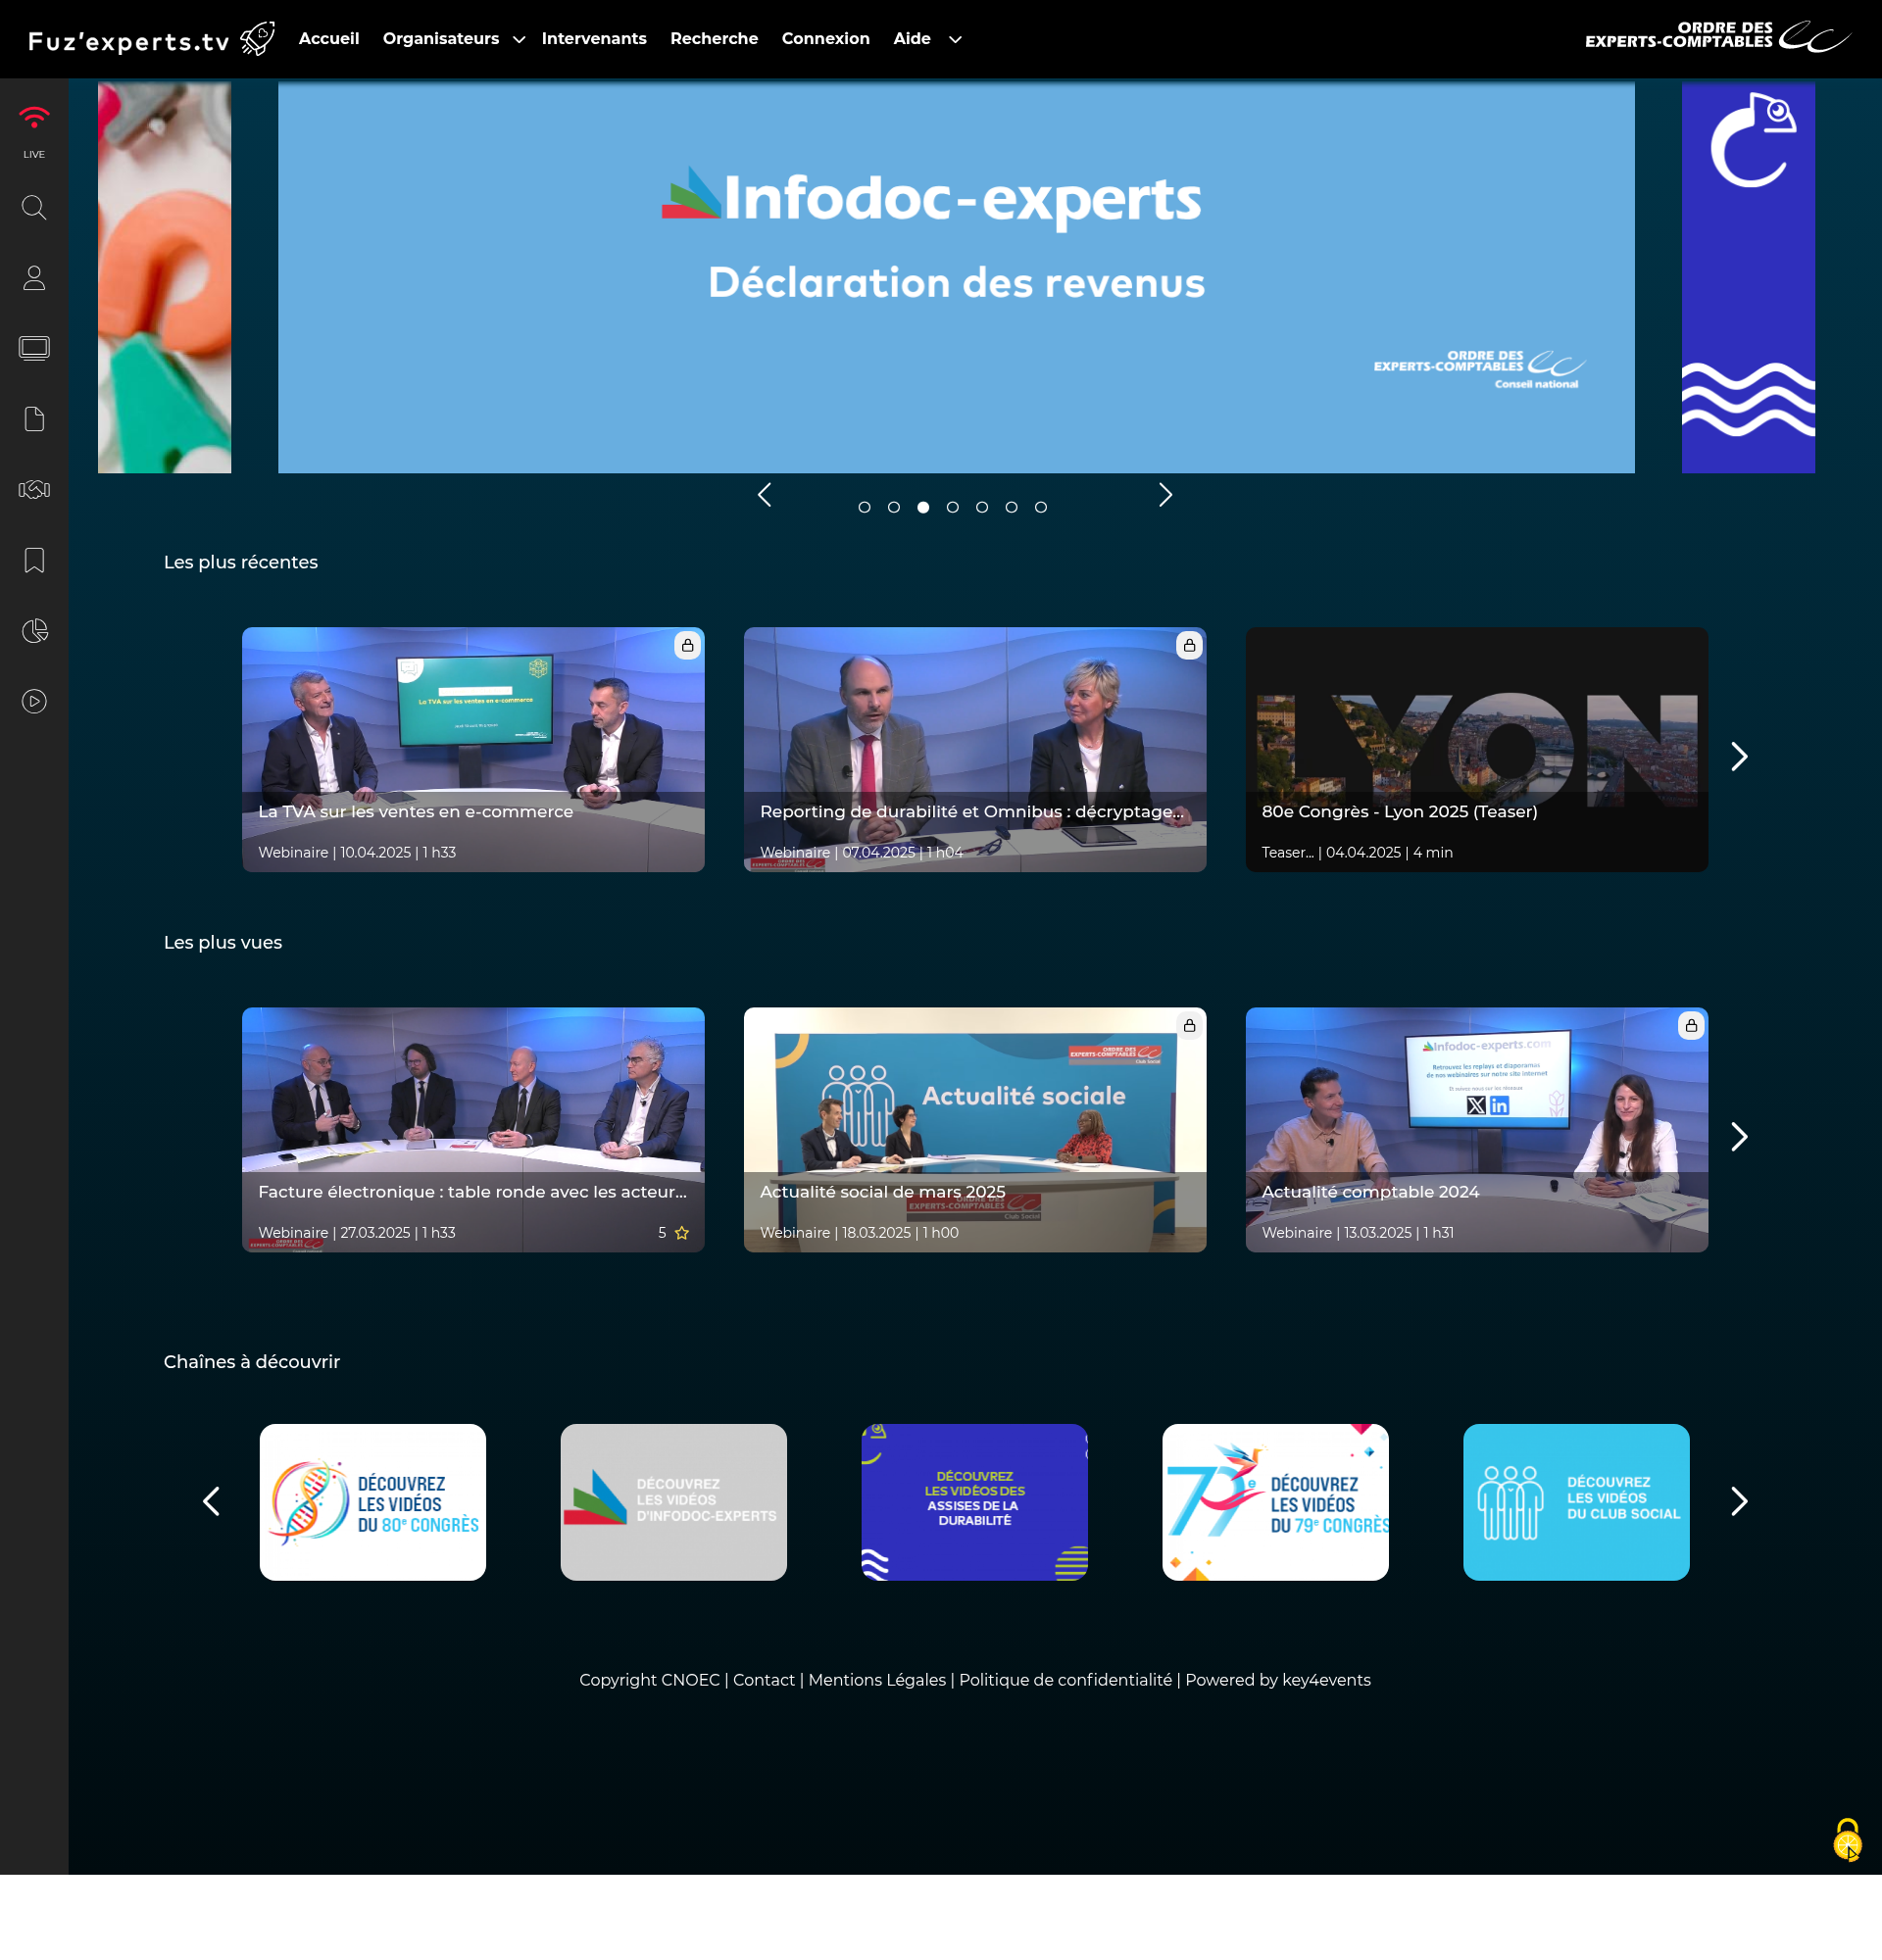
Task: Click the Ordre des Experts-Comptables header logo
Action: point(1717,37)
